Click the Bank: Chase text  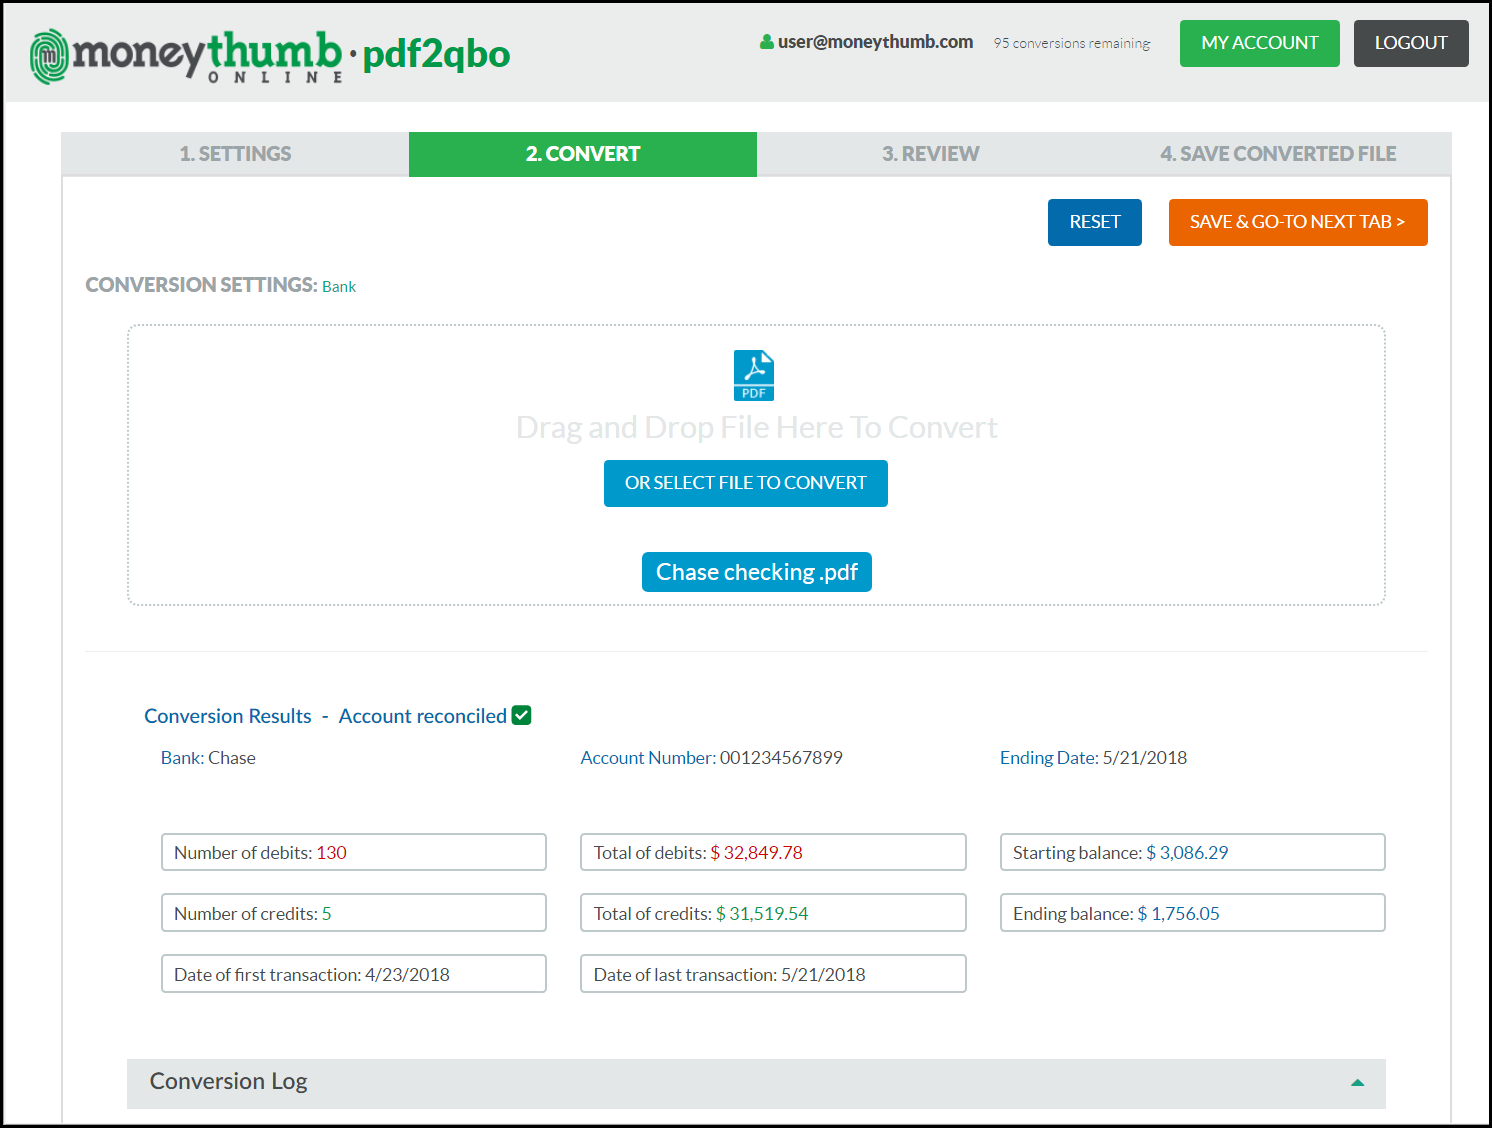[208, 758]
